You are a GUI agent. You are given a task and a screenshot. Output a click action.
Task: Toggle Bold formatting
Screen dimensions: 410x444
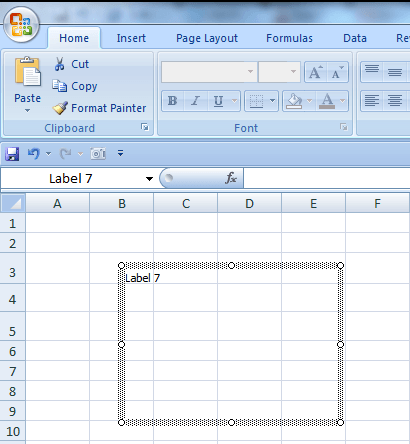coord(172,101)
